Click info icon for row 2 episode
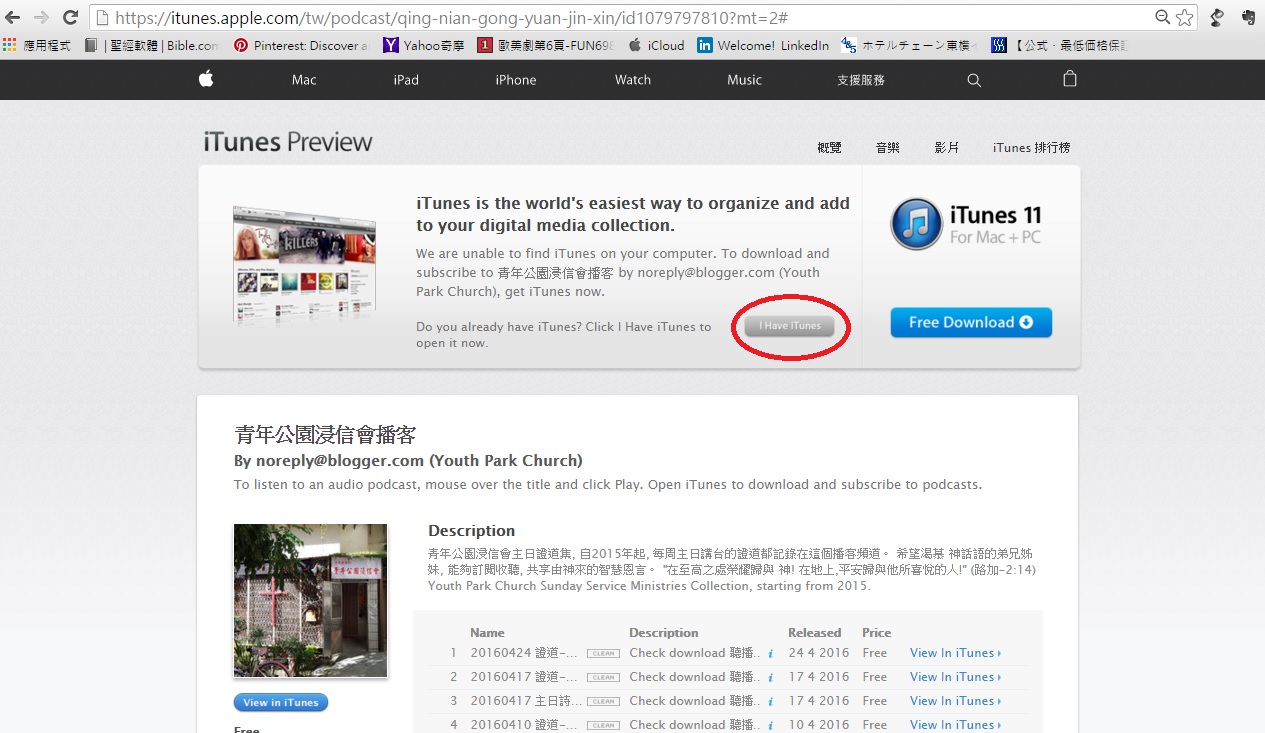 click(770, 678)
